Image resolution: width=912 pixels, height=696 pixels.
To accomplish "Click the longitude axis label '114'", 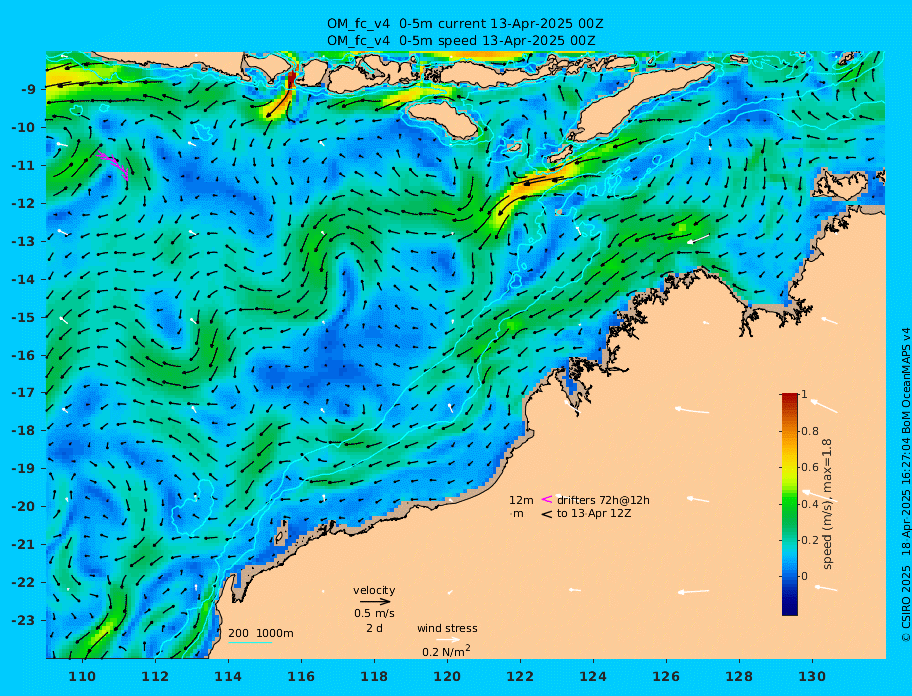I will click(229, 676).
